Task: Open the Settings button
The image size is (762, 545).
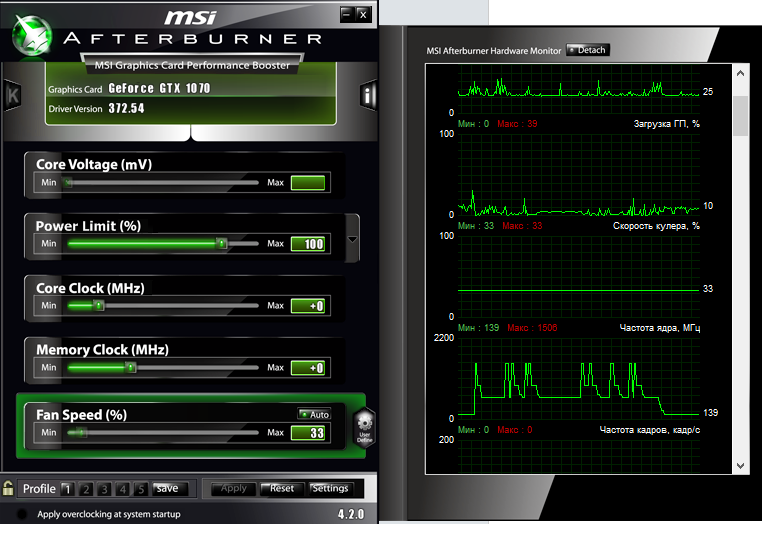Action: (x=330, y=488)
